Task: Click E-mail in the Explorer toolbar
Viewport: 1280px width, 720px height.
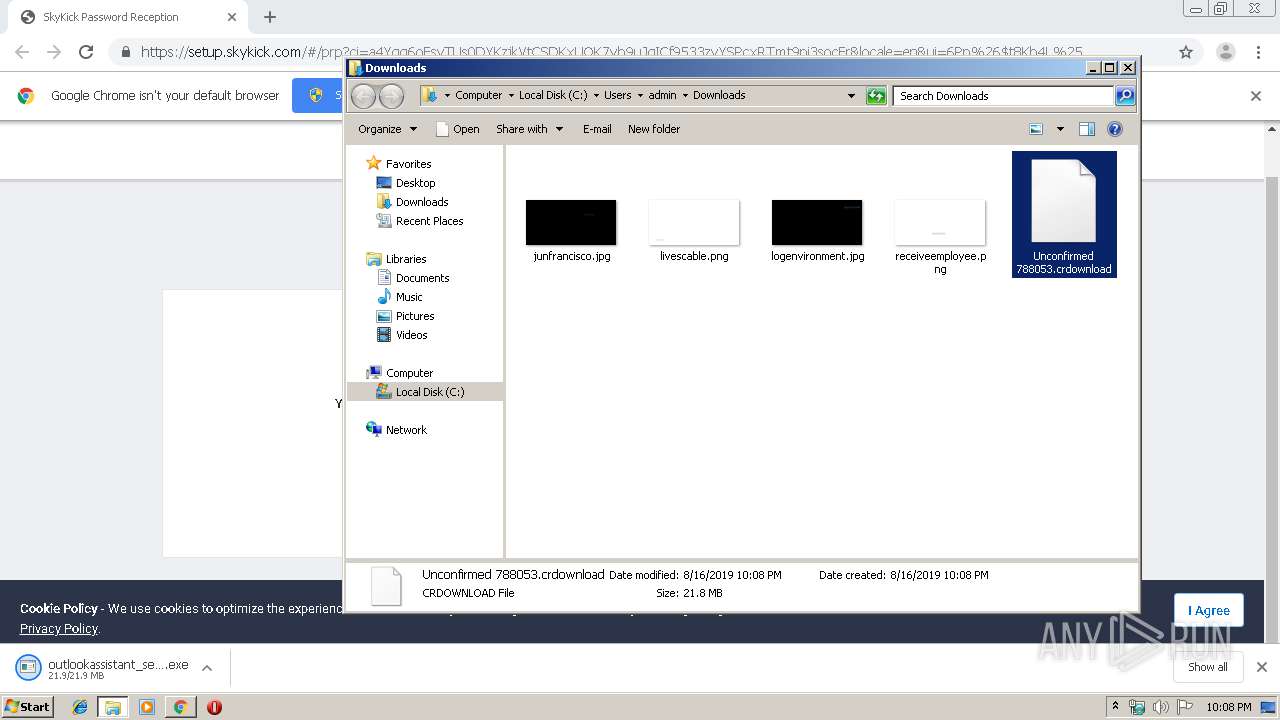Action: pos(597,129)
